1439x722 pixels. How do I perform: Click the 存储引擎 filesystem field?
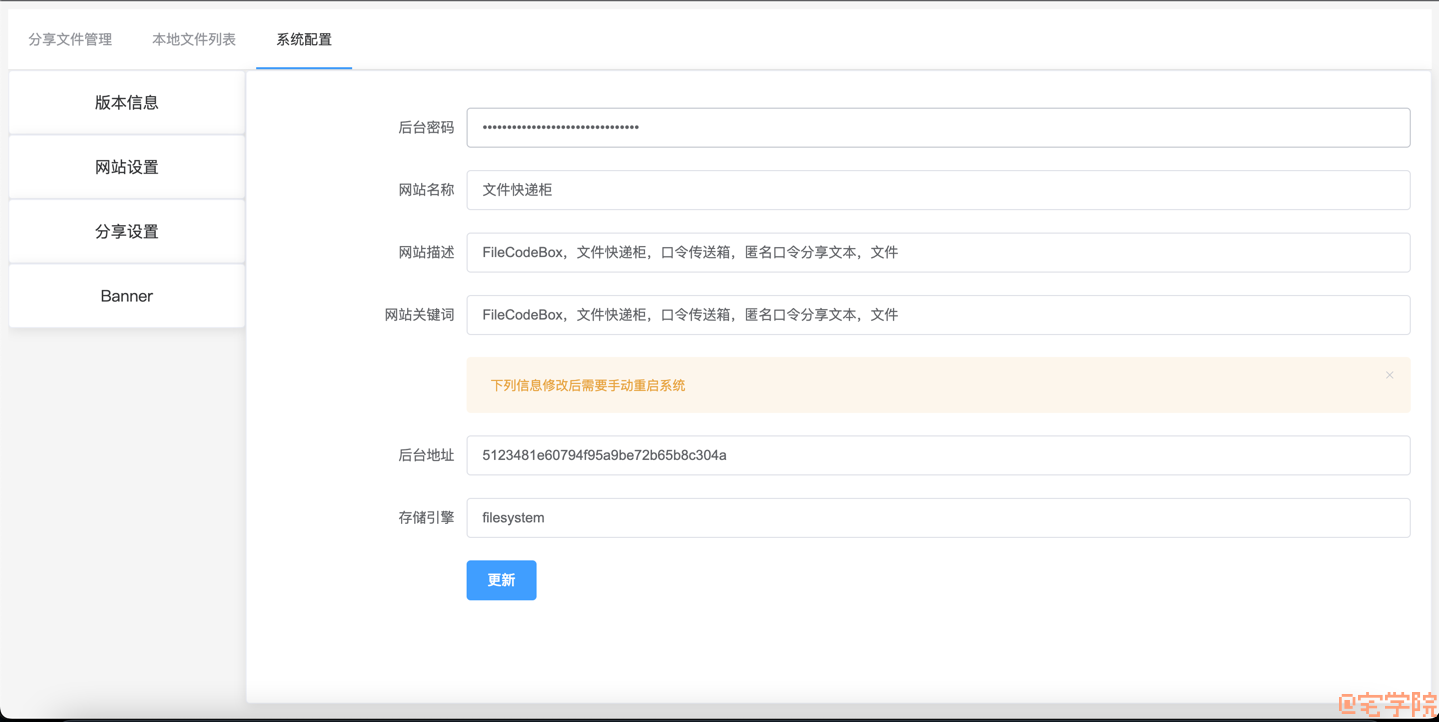[937, 518]
